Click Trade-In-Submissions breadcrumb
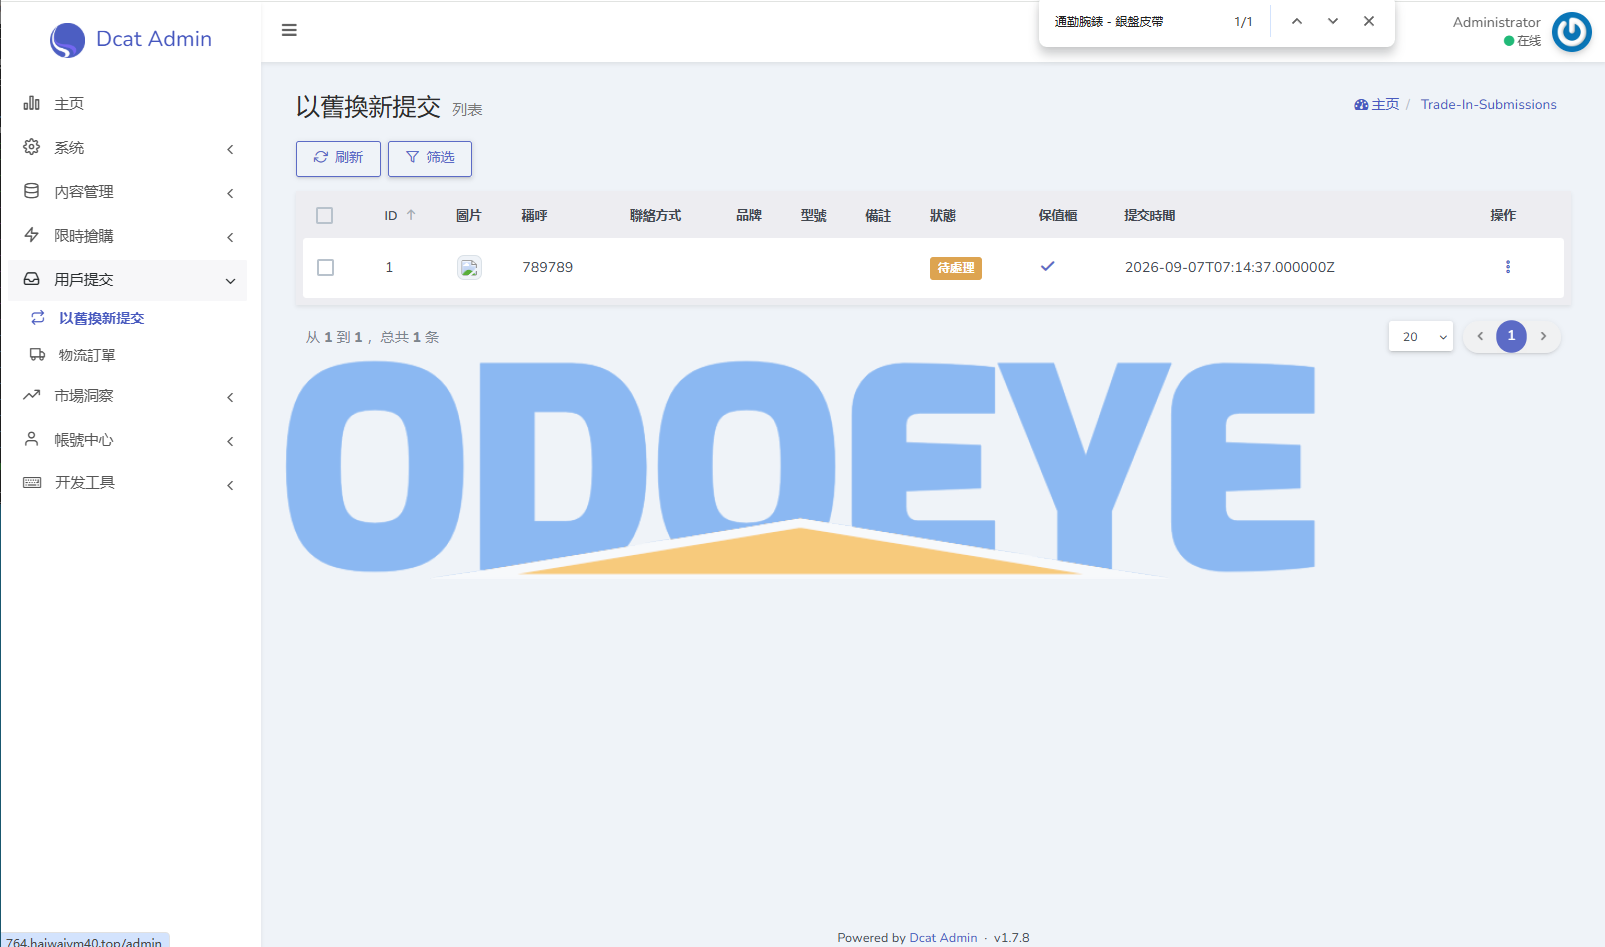 tap(1488, 104)
